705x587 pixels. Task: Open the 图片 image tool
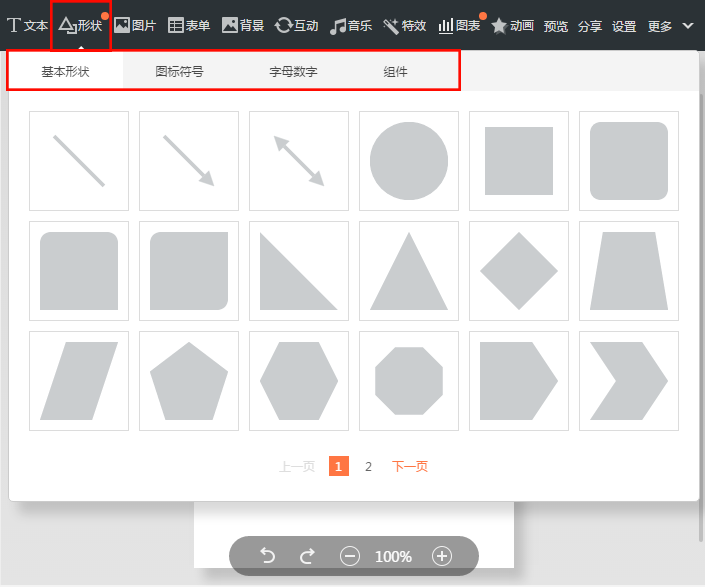pos(135,26)
